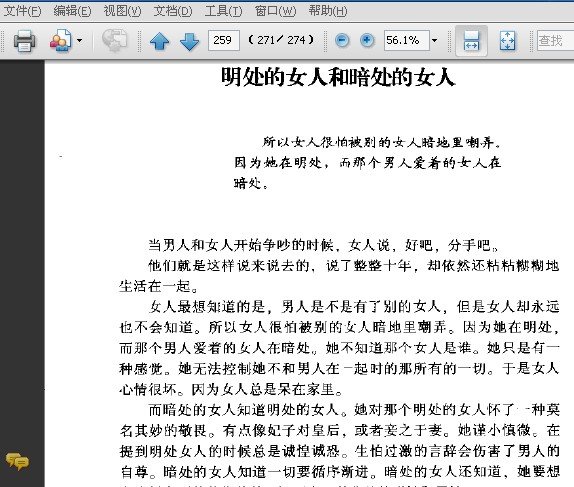Open the zoom level dropdown arrow
This screenshot has width=574, height=487.
coord(435,40)
